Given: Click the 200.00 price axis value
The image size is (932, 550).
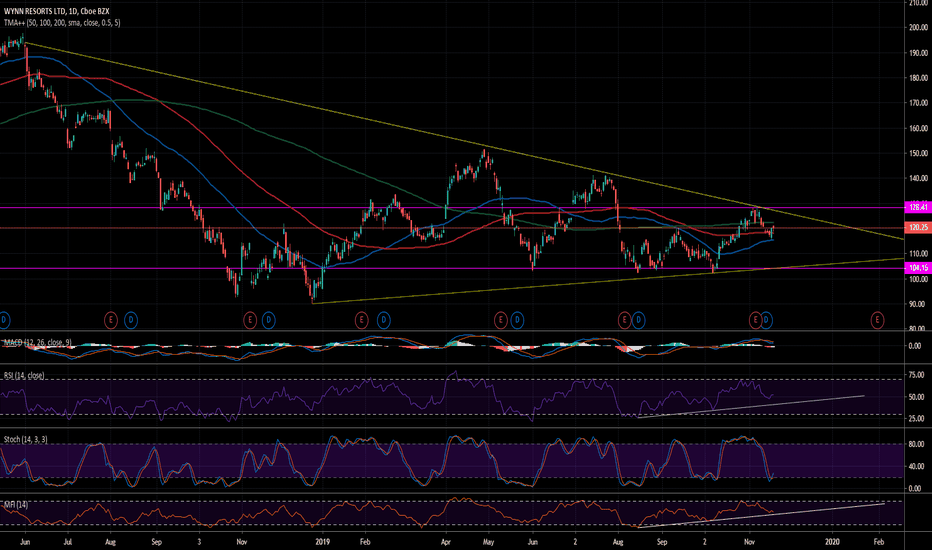Looking at the screenshot, I should click(x=918, y=27).
